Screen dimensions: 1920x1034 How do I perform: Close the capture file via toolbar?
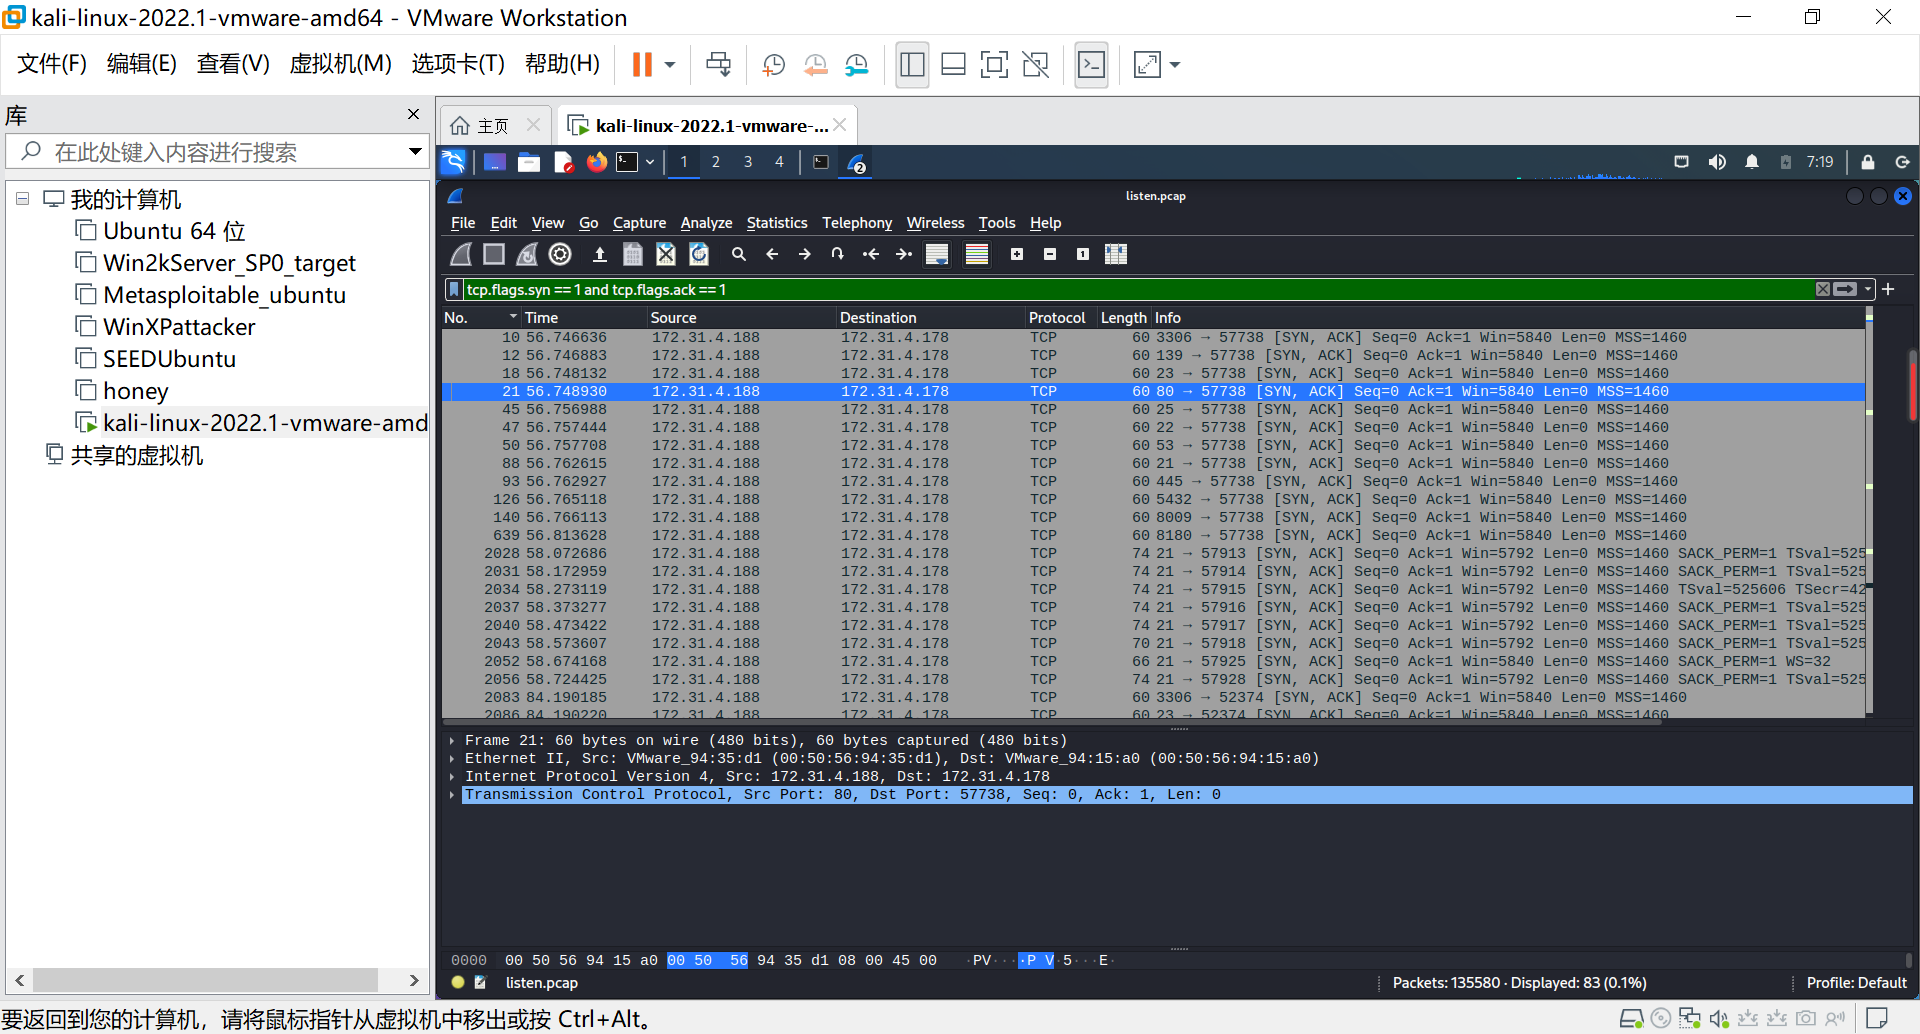pyautogui.click(x=666, y=255)
